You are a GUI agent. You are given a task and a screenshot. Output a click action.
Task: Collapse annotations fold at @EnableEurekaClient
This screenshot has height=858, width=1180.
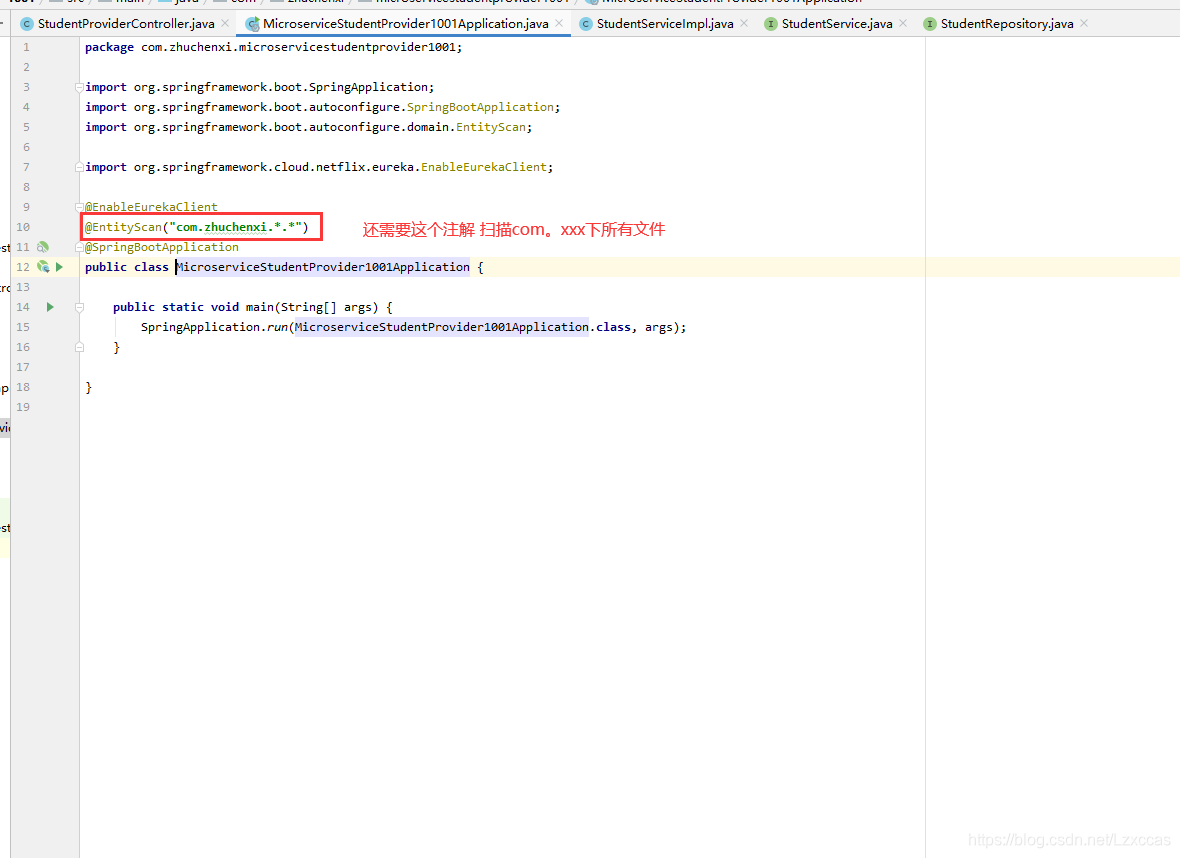79,207
